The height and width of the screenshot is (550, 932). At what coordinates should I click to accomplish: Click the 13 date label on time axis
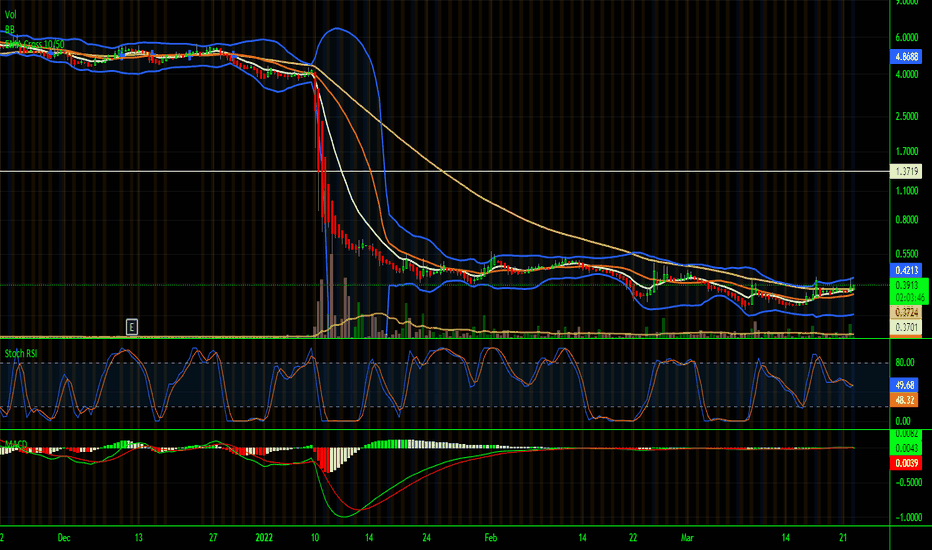pos(138,538)
